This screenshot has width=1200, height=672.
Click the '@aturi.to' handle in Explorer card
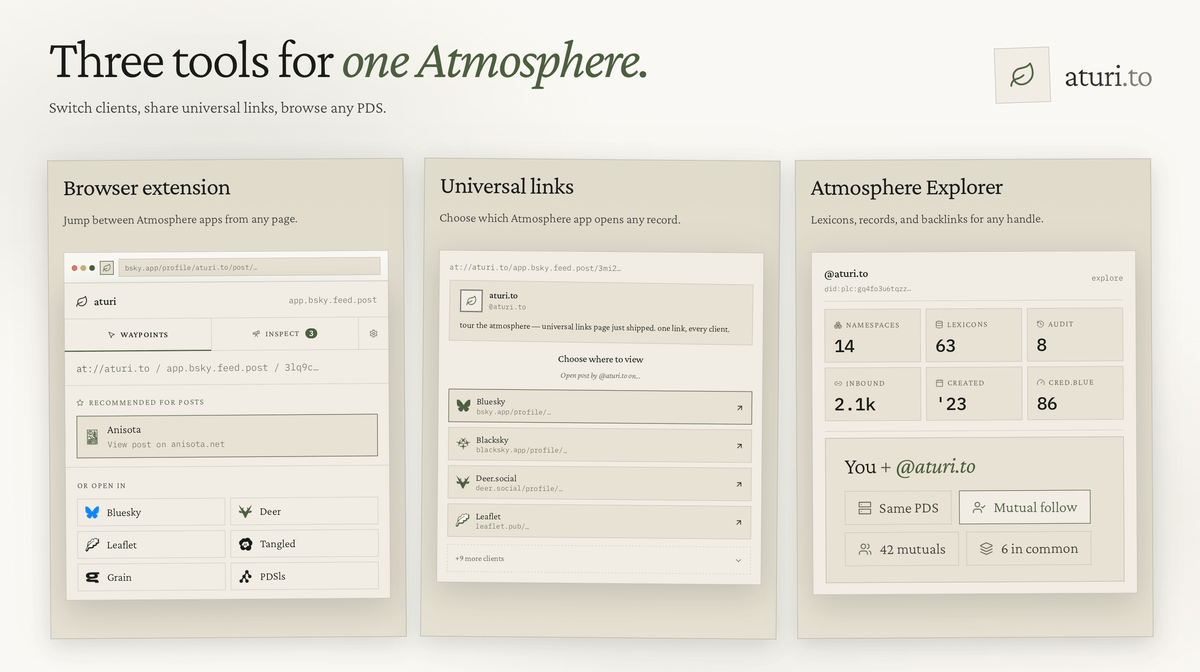coord(846,273)
